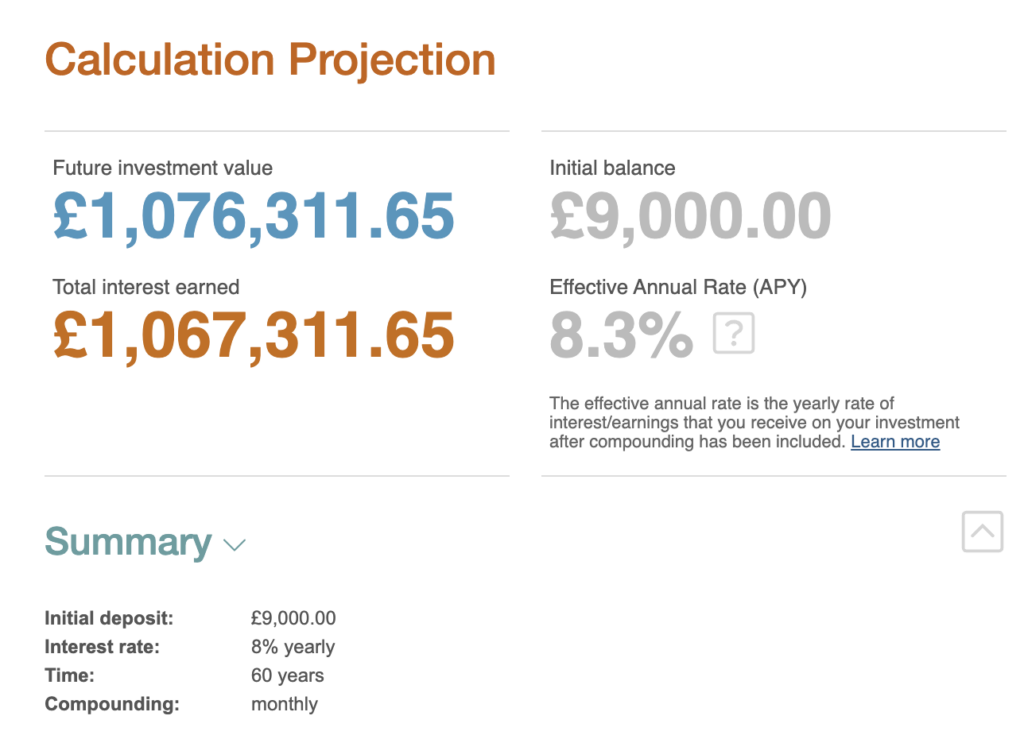Click the scroll-to-top arrow icon
Screen dimensions: 1024x739
(982, 532)
